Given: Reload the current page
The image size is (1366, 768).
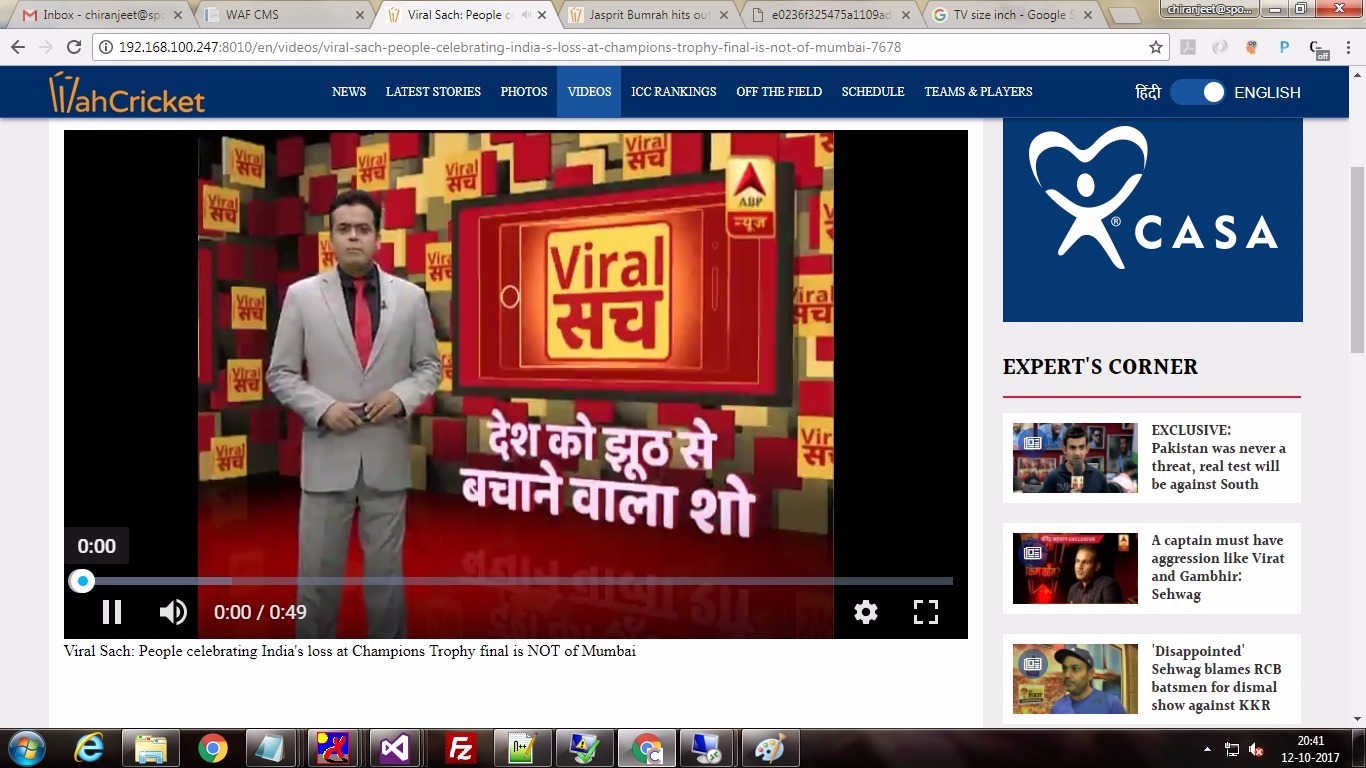Looking at the screenshot, I should (x=74, y=46).
